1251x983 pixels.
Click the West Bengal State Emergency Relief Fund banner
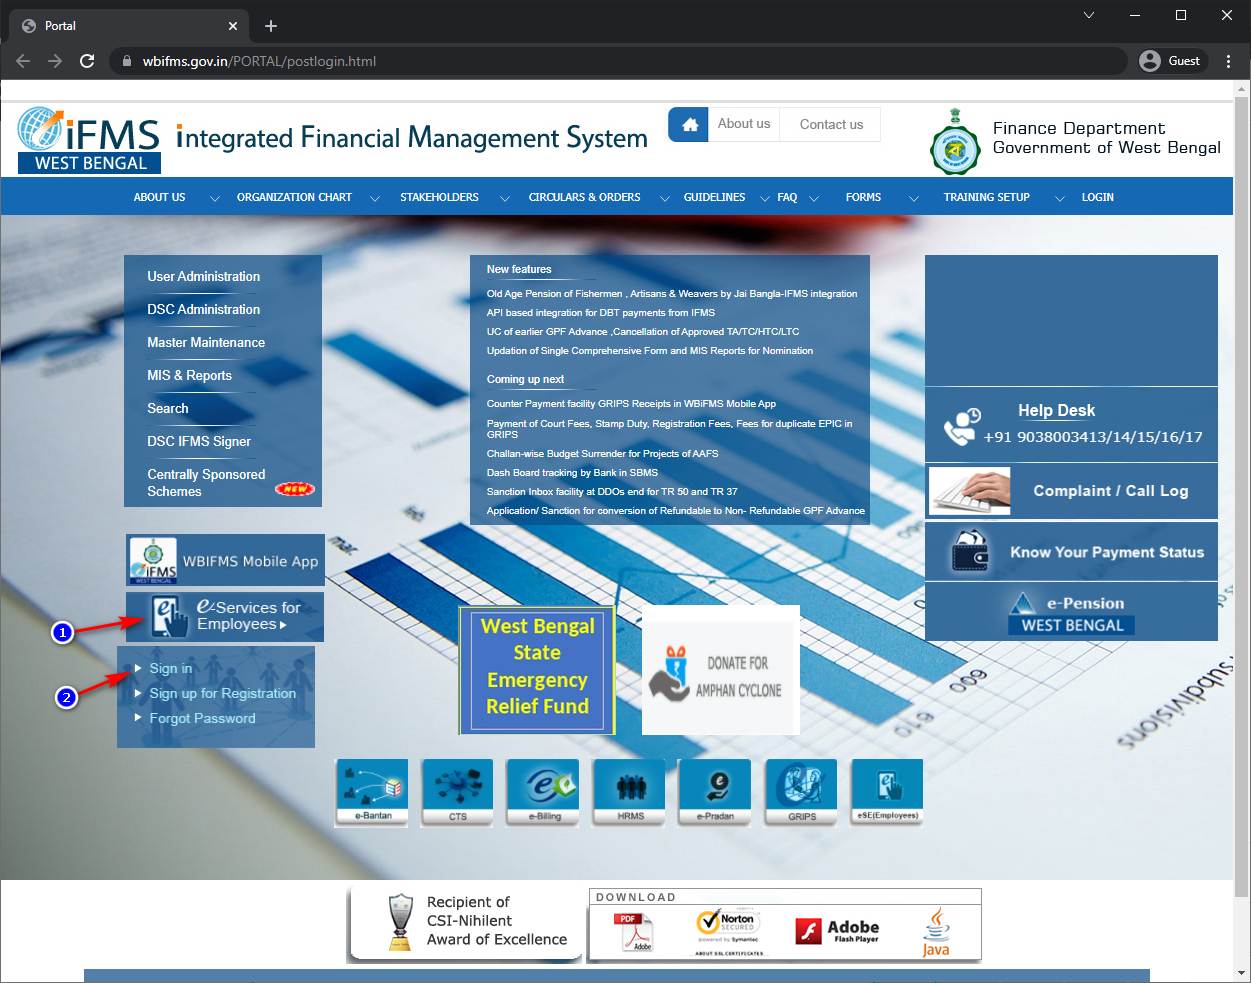coord(537,670)
